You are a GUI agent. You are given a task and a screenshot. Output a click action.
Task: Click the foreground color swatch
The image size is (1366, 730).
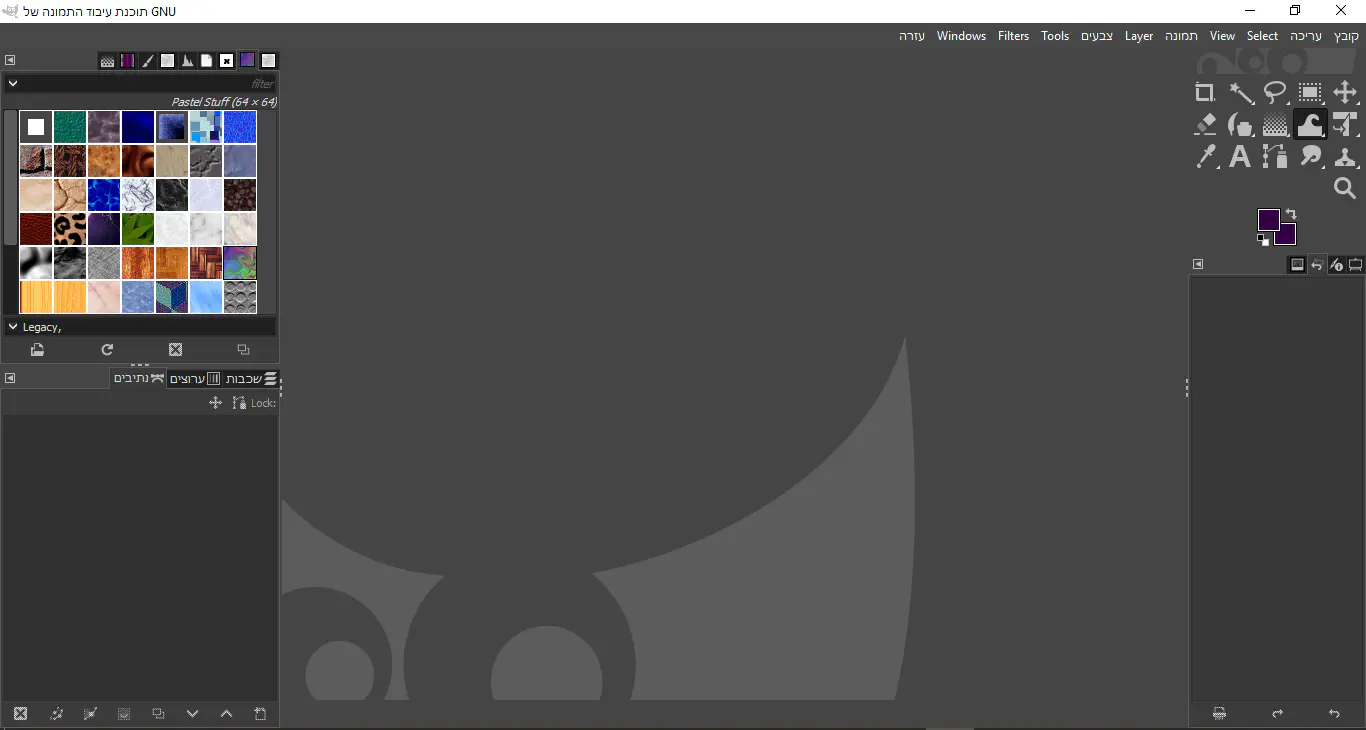(x=1268, y=219)
